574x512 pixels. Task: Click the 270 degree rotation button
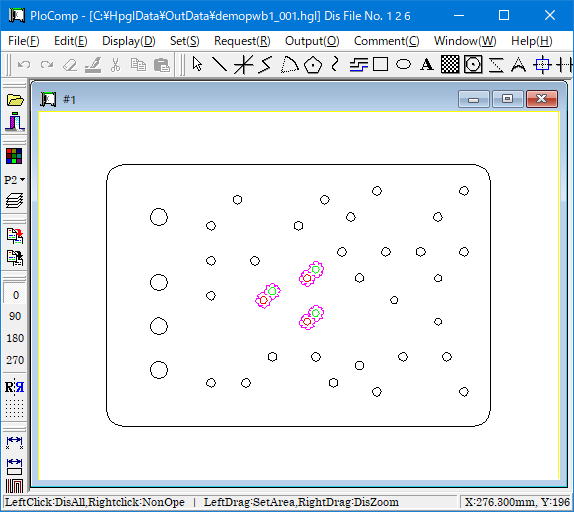tap(15, 360)
